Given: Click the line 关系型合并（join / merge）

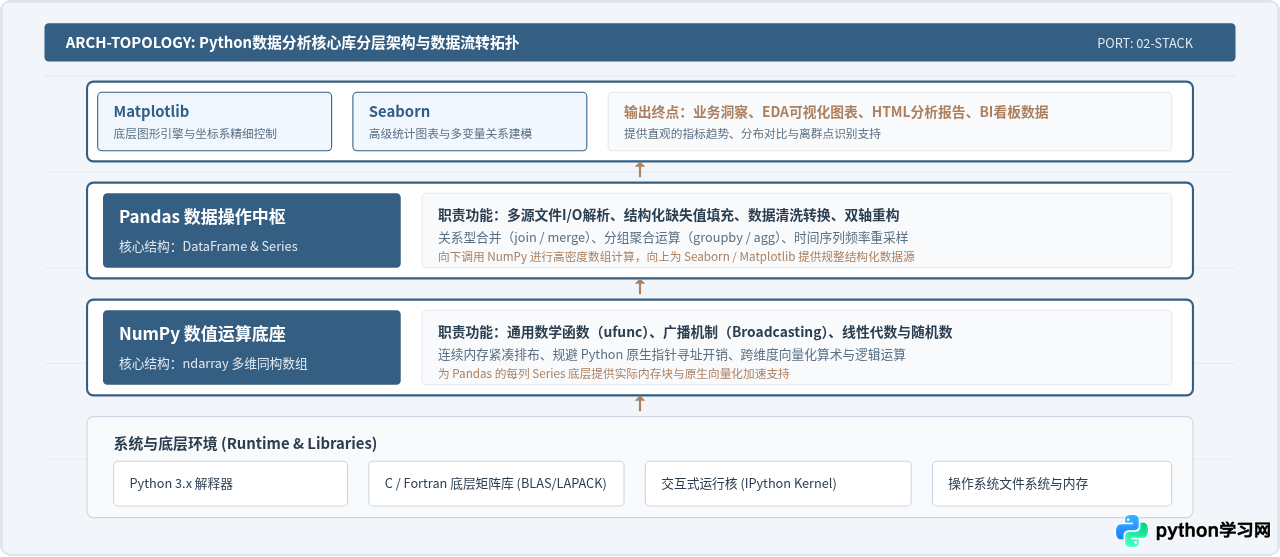Looking at the screenshot, I should pyautogui.click(x=673, y=238).
